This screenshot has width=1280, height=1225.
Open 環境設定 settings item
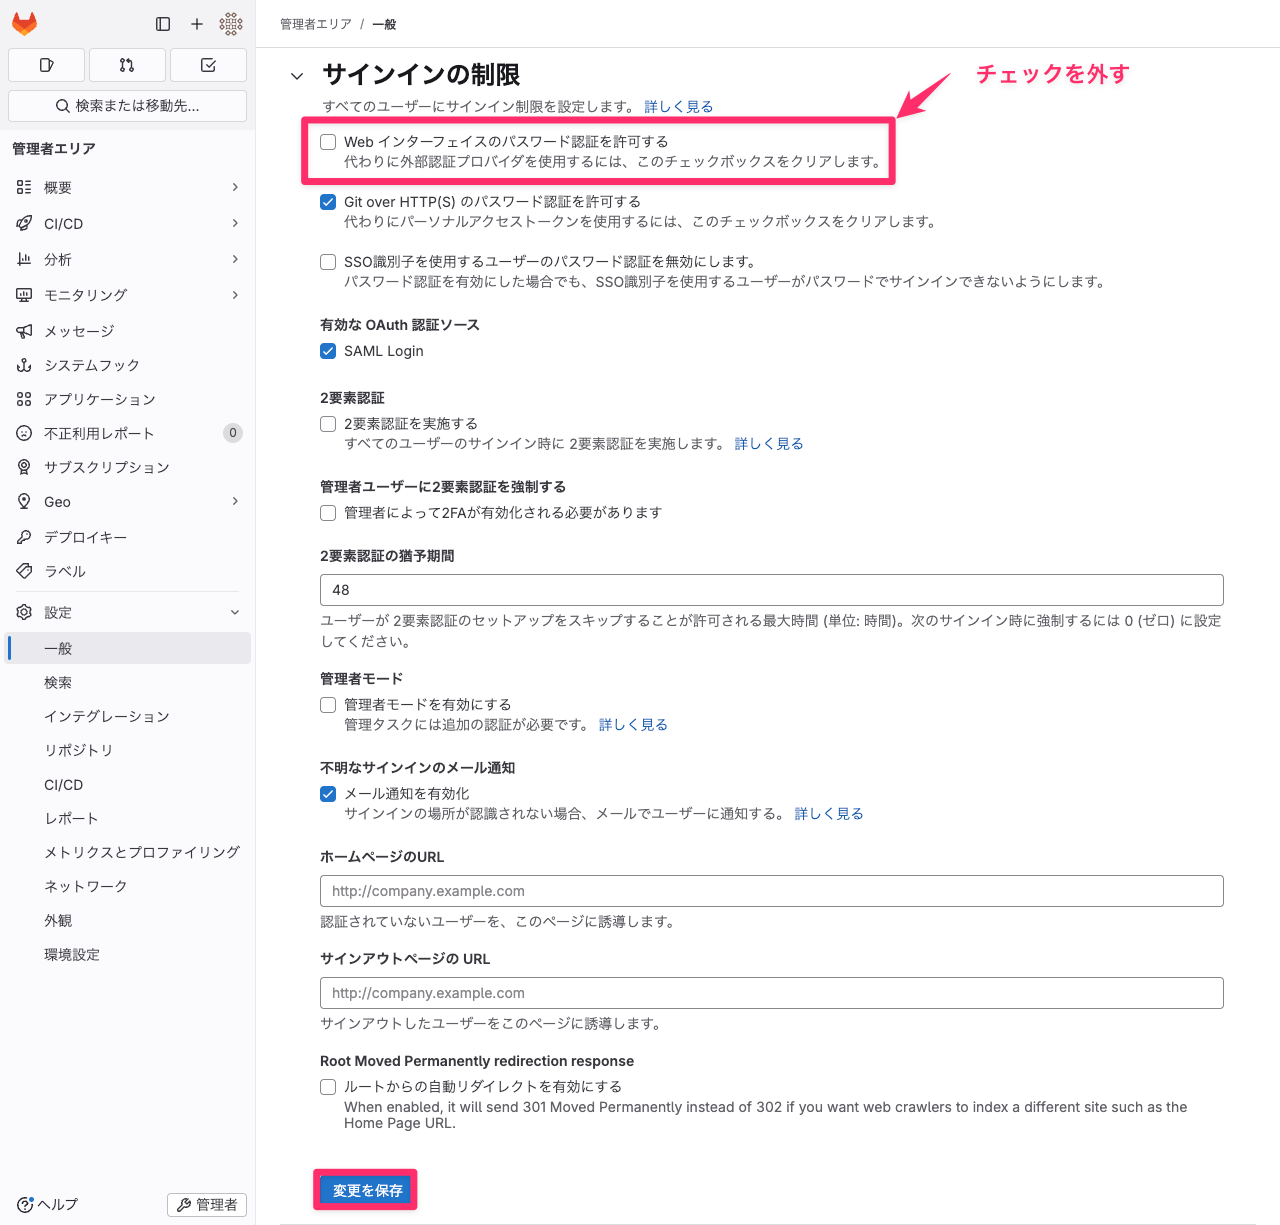click(x=128, y=954)
